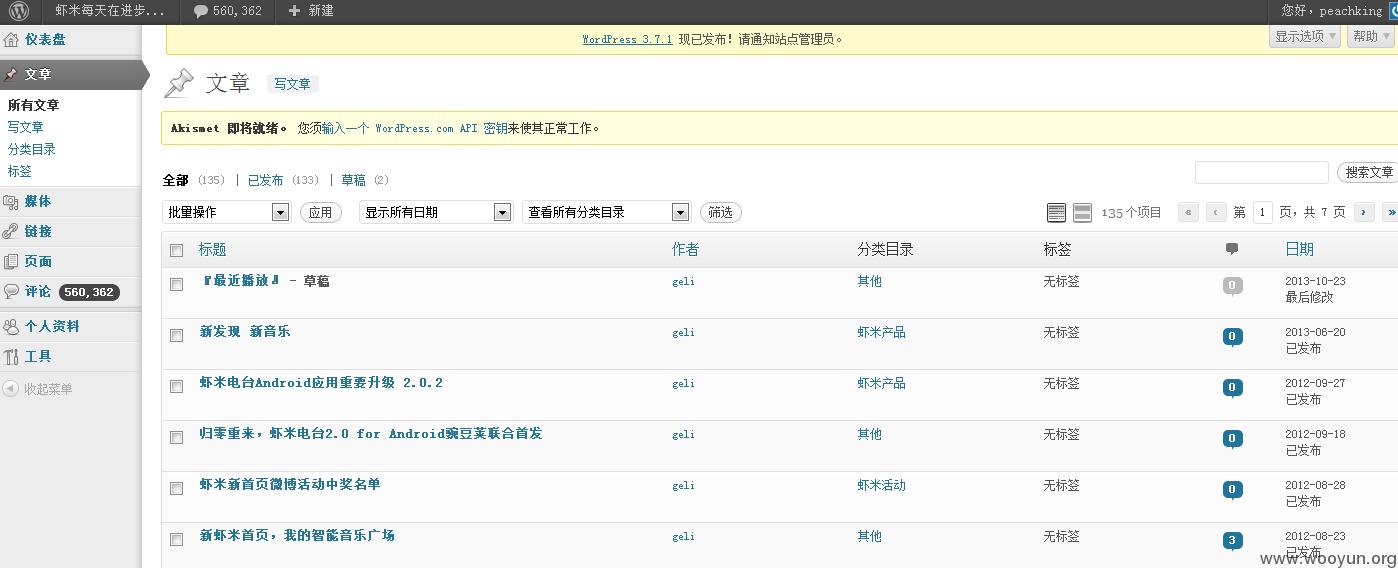
Task: Expand the 显示选项 screen options
Action: (1305, 36)
